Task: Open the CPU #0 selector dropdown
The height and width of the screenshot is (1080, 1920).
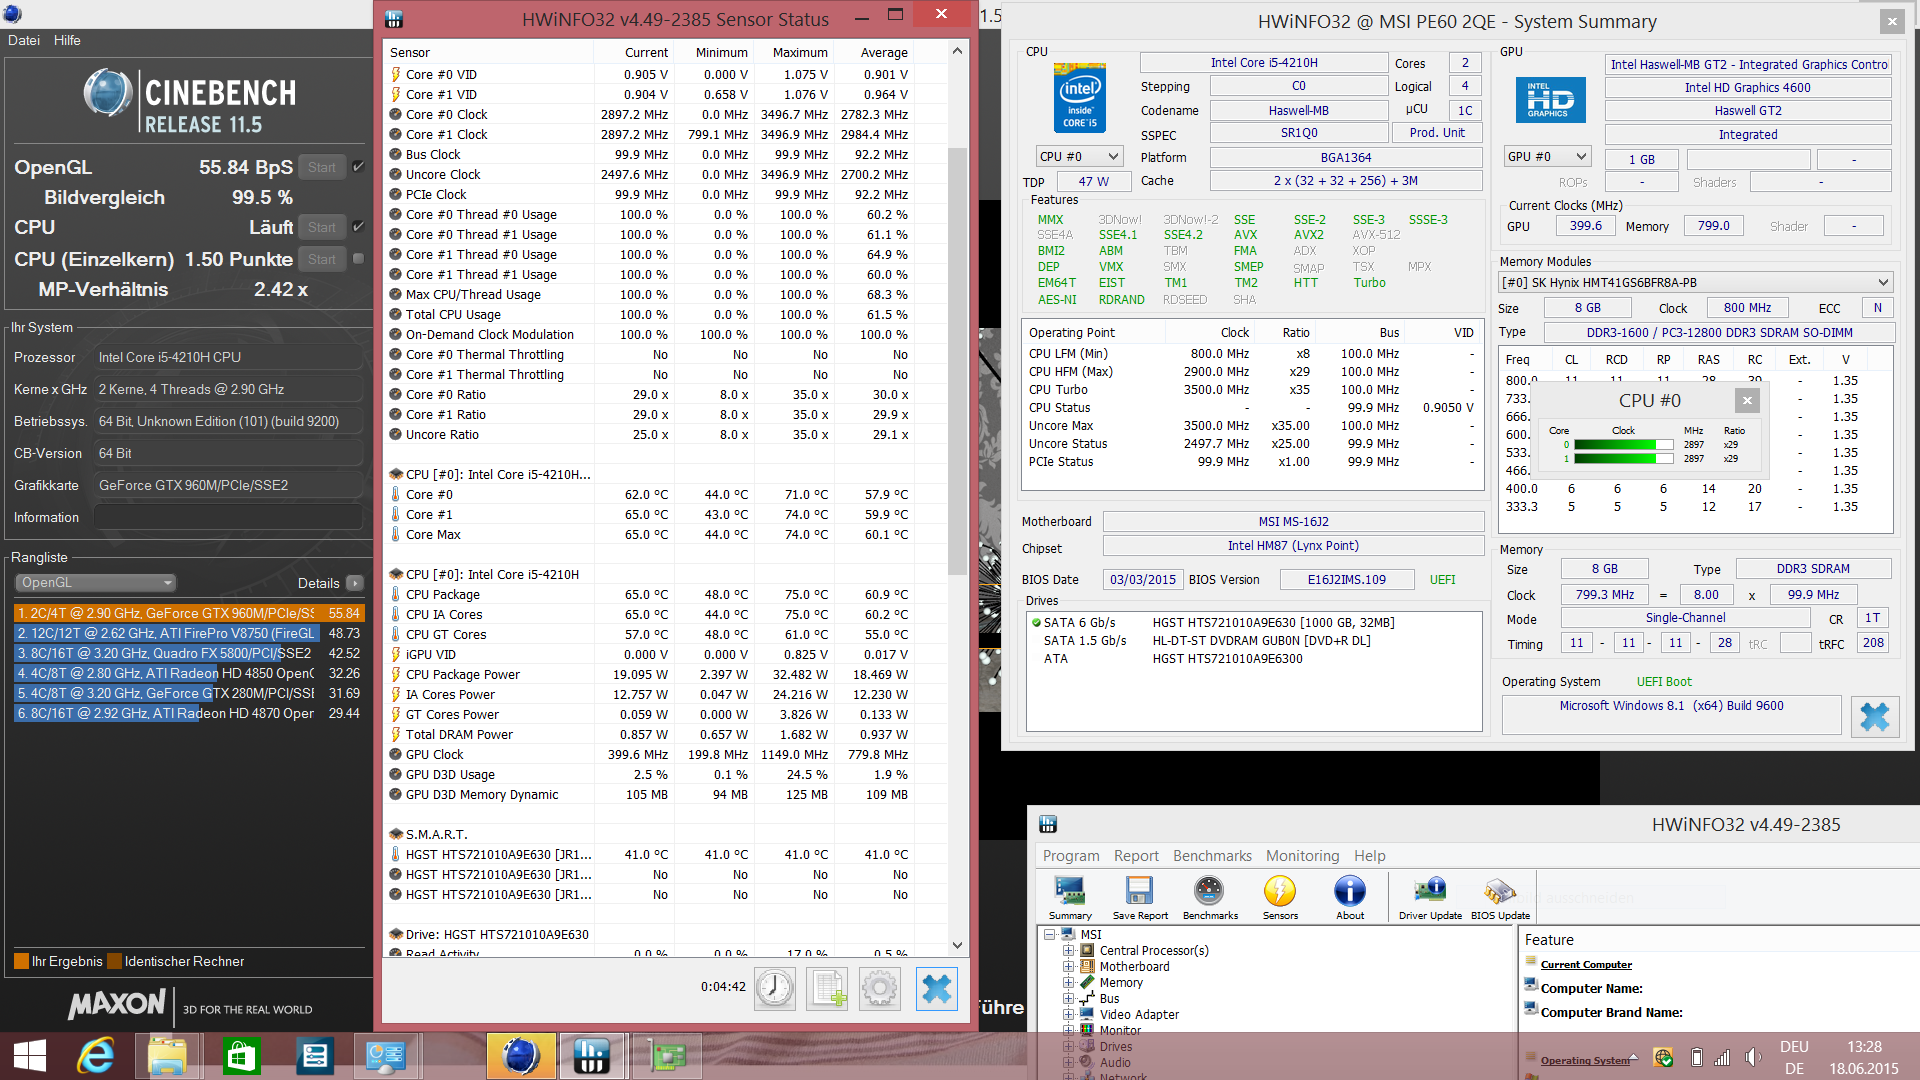Action: click(1079, 156)
